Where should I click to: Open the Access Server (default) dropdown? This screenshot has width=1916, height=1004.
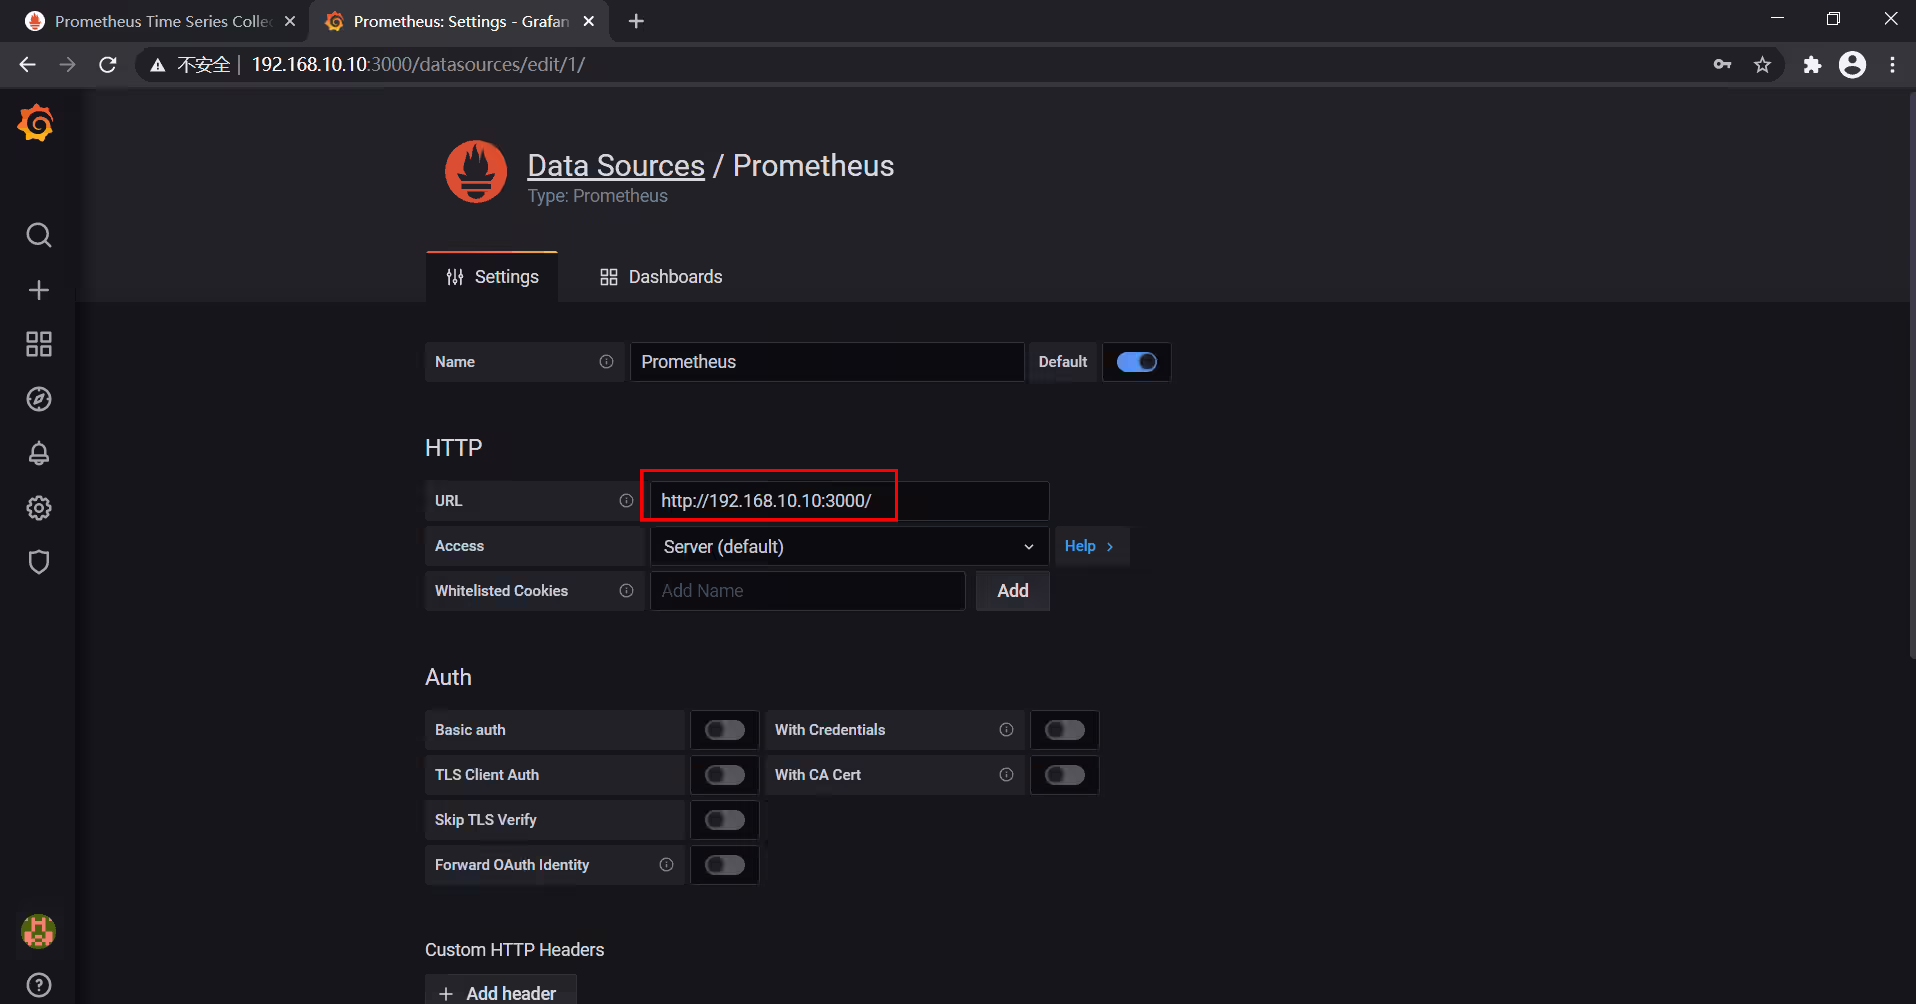tap(849, 546)
